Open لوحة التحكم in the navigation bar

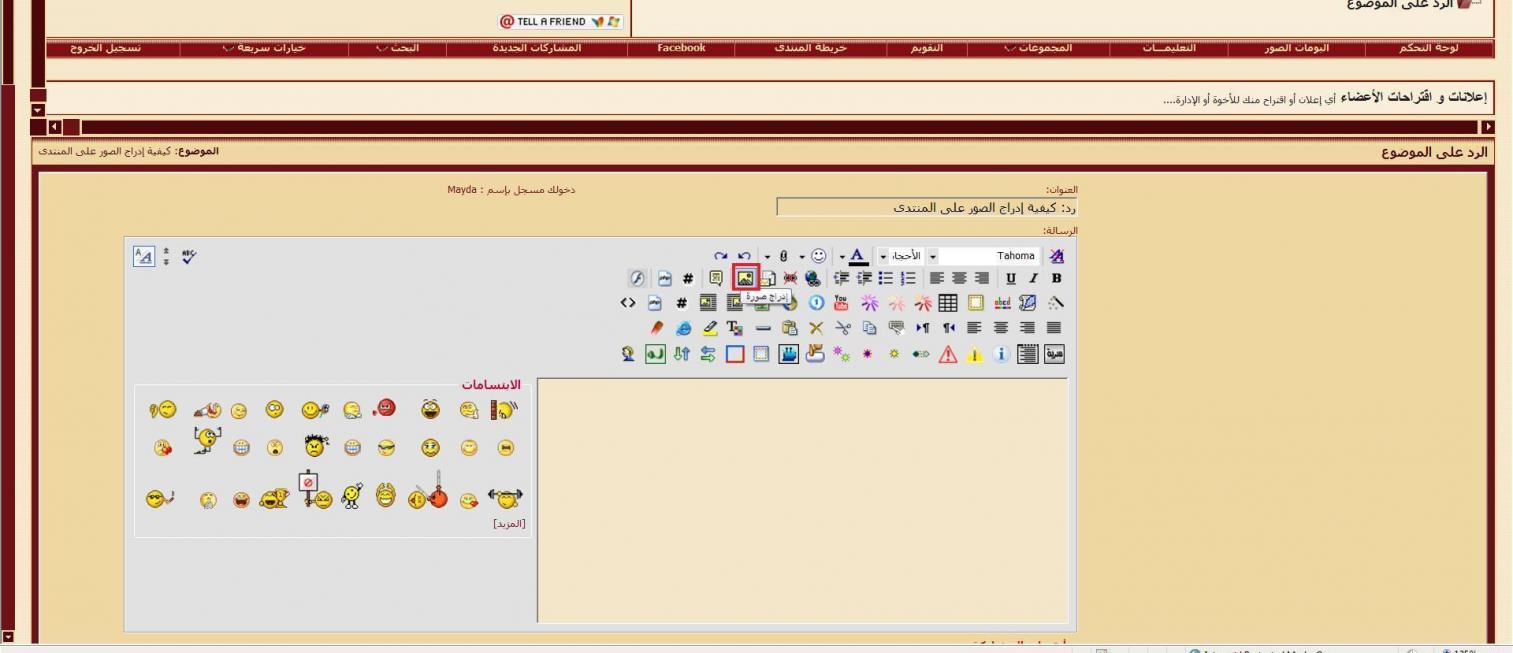[x=1428, y=48]
